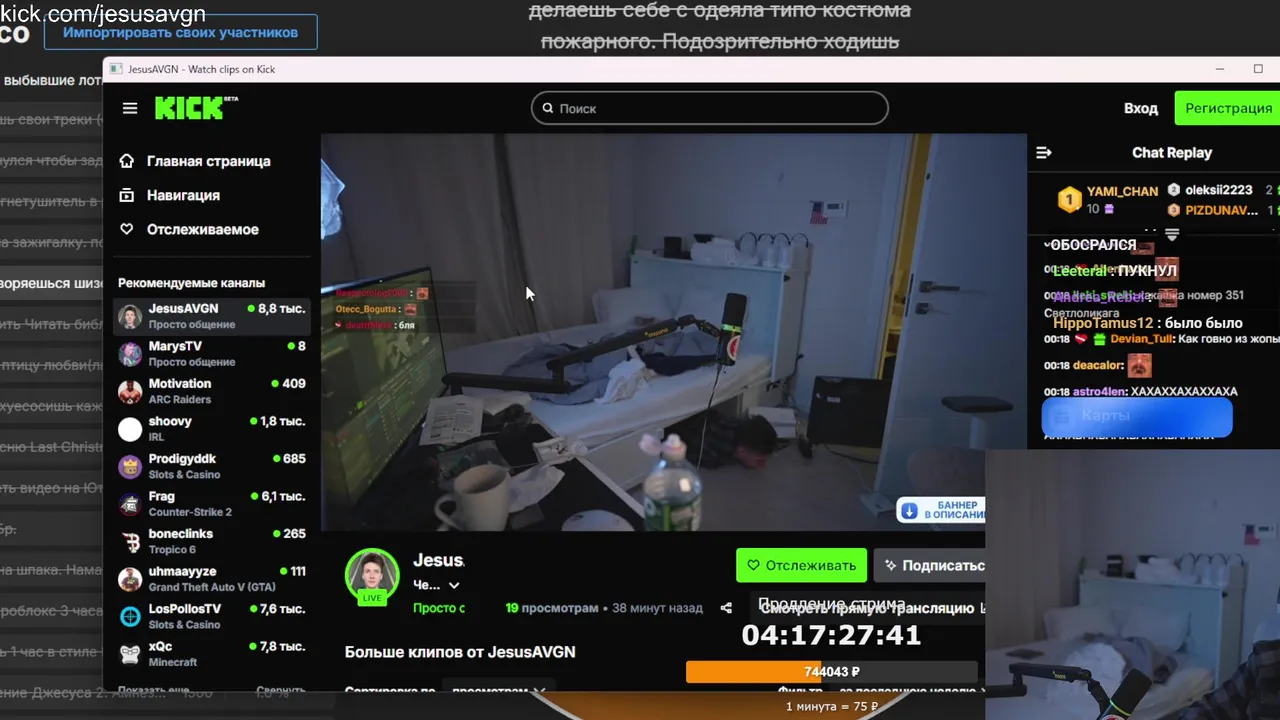Focus the Поиск search field
This screenshot has height=720, width=1280.
[709, 108]
